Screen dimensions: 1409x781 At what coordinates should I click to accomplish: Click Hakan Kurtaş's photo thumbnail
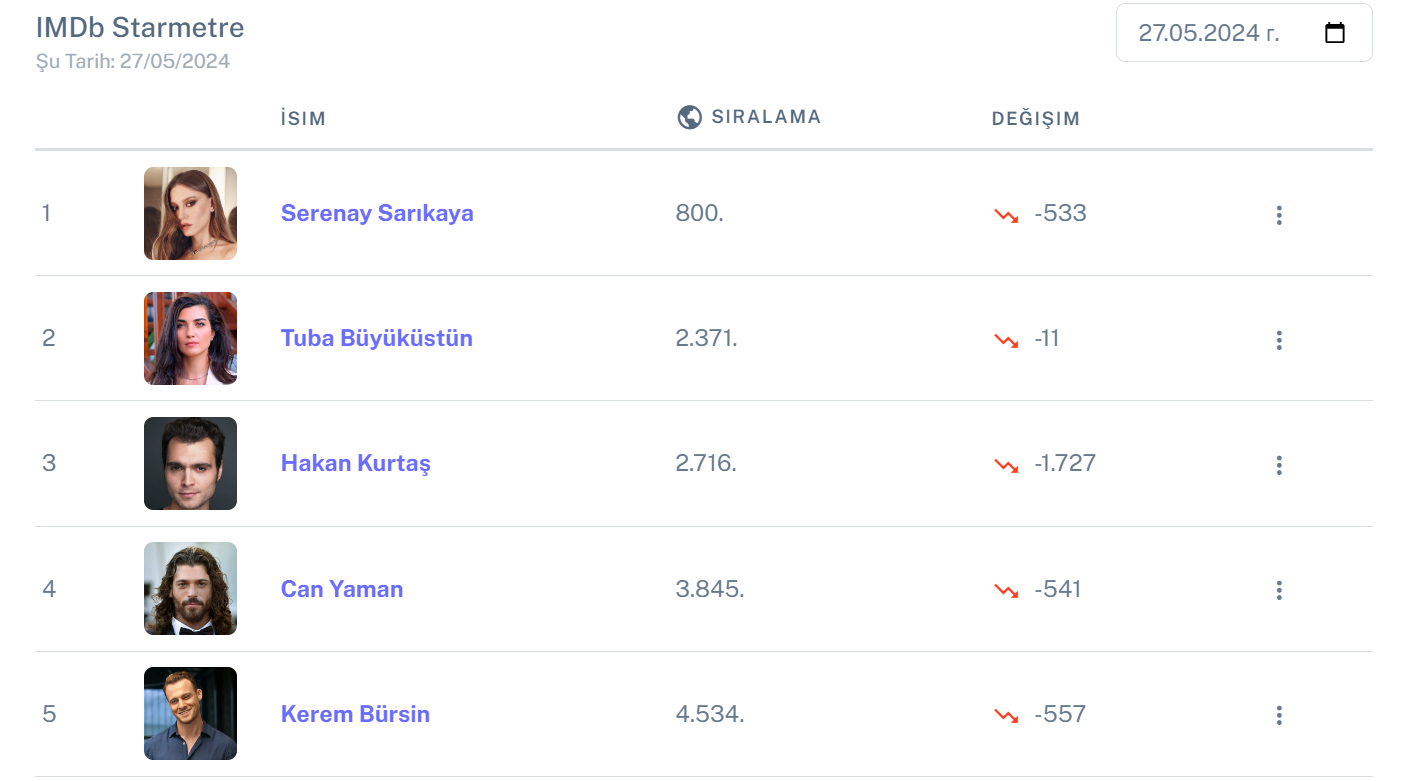190,463
